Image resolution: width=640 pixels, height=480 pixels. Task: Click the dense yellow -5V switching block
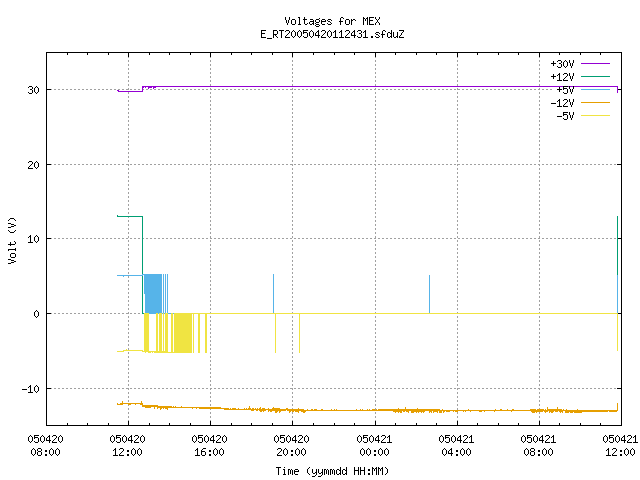tap(183, 333)
